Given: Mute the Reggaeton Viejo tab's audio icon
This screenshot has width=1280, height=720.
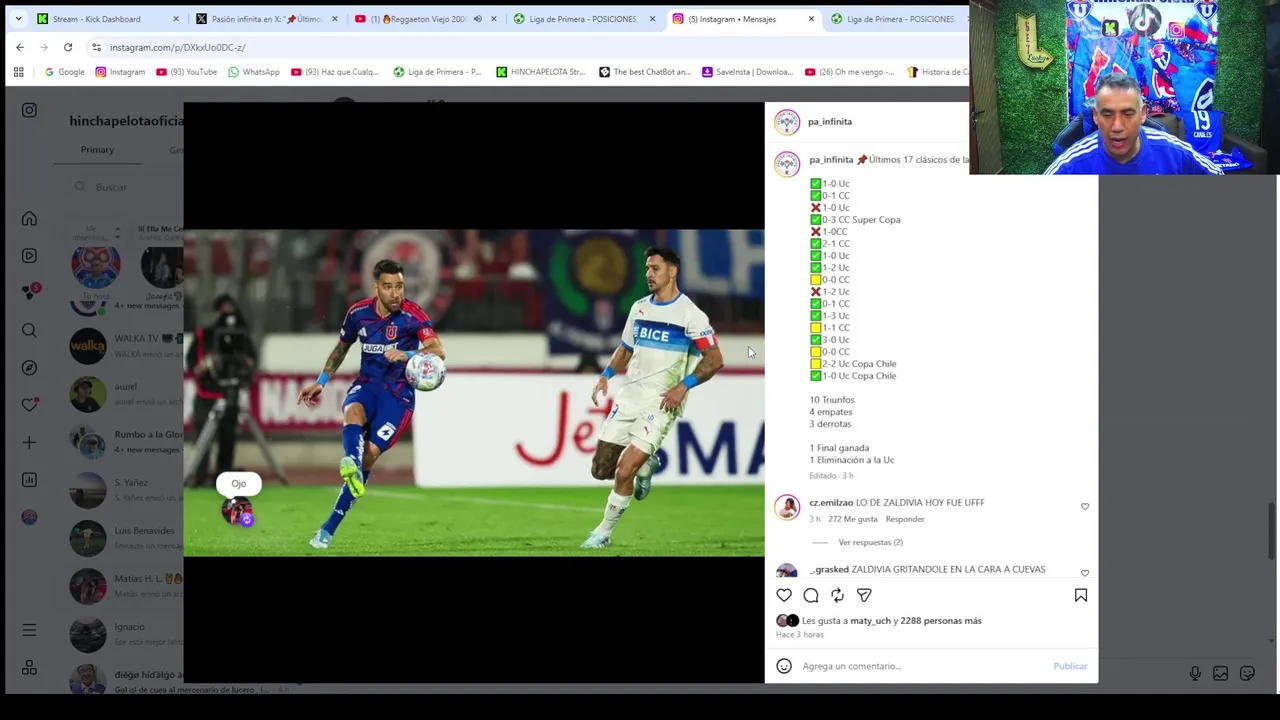Looking at the screenshot, I should click(477, 19).
